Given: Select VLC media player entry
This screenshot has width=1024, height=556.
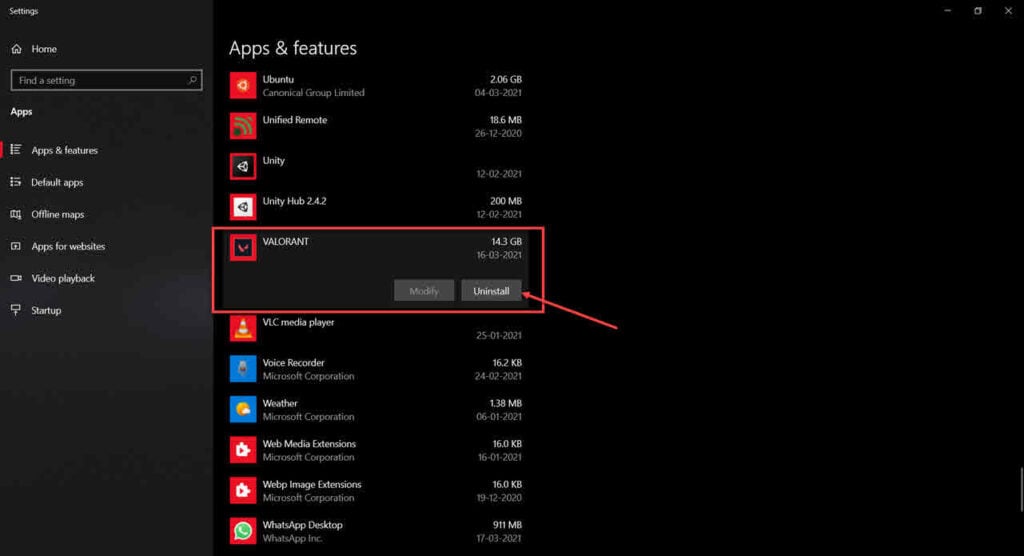Looking at the screenshot, I should [x=298, y=322].
